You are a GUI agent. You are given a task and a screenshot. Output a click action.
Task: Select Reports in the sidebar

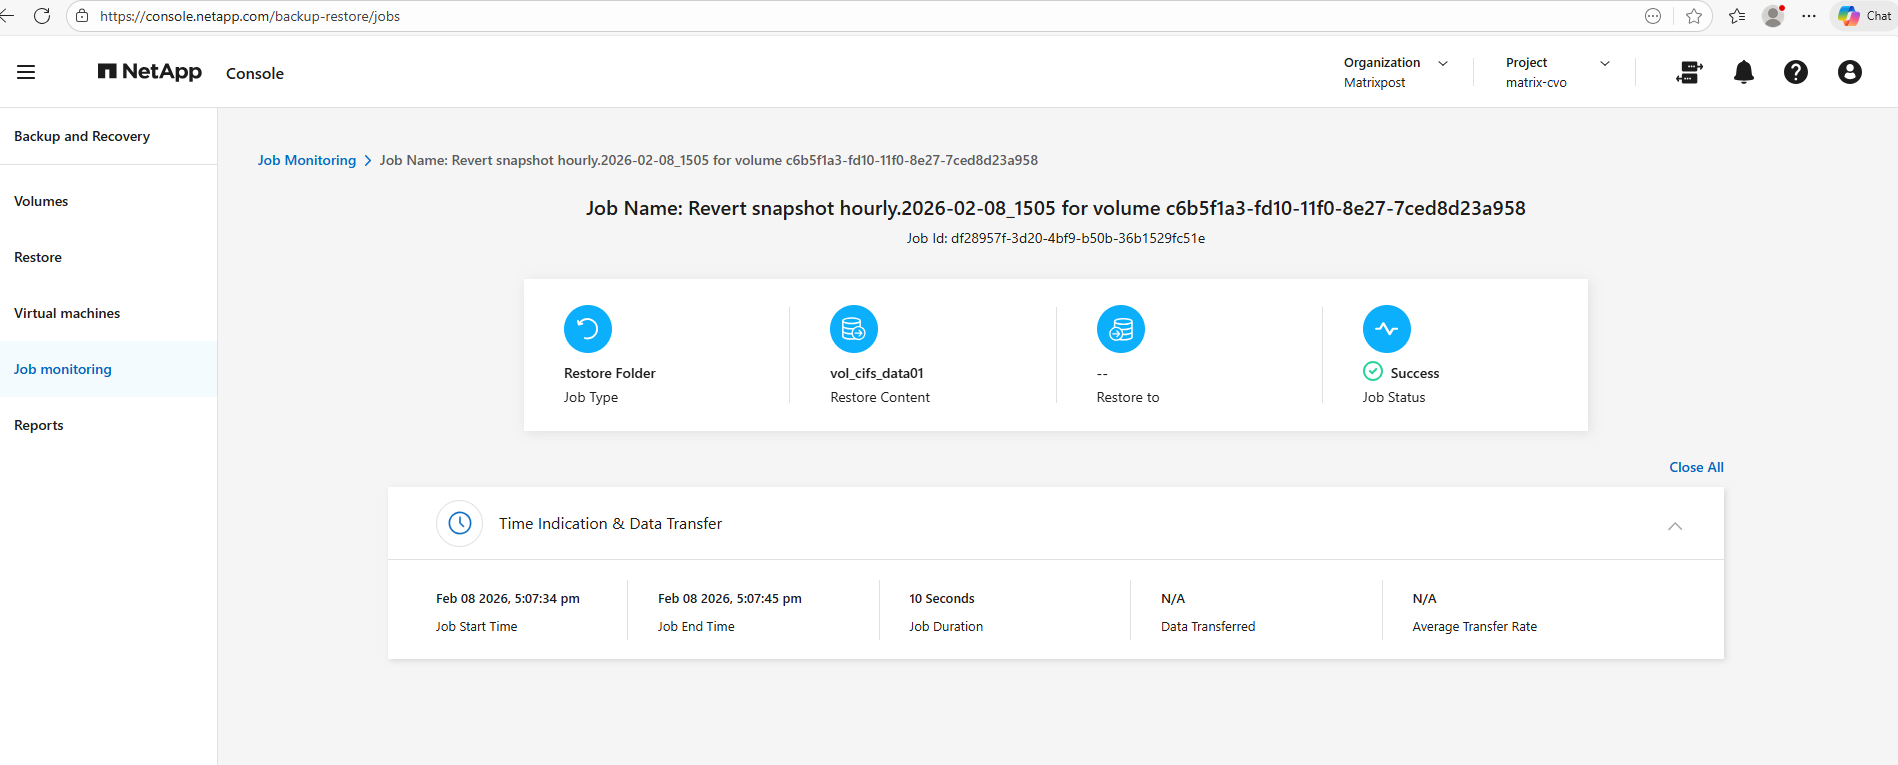coord(39,425)
